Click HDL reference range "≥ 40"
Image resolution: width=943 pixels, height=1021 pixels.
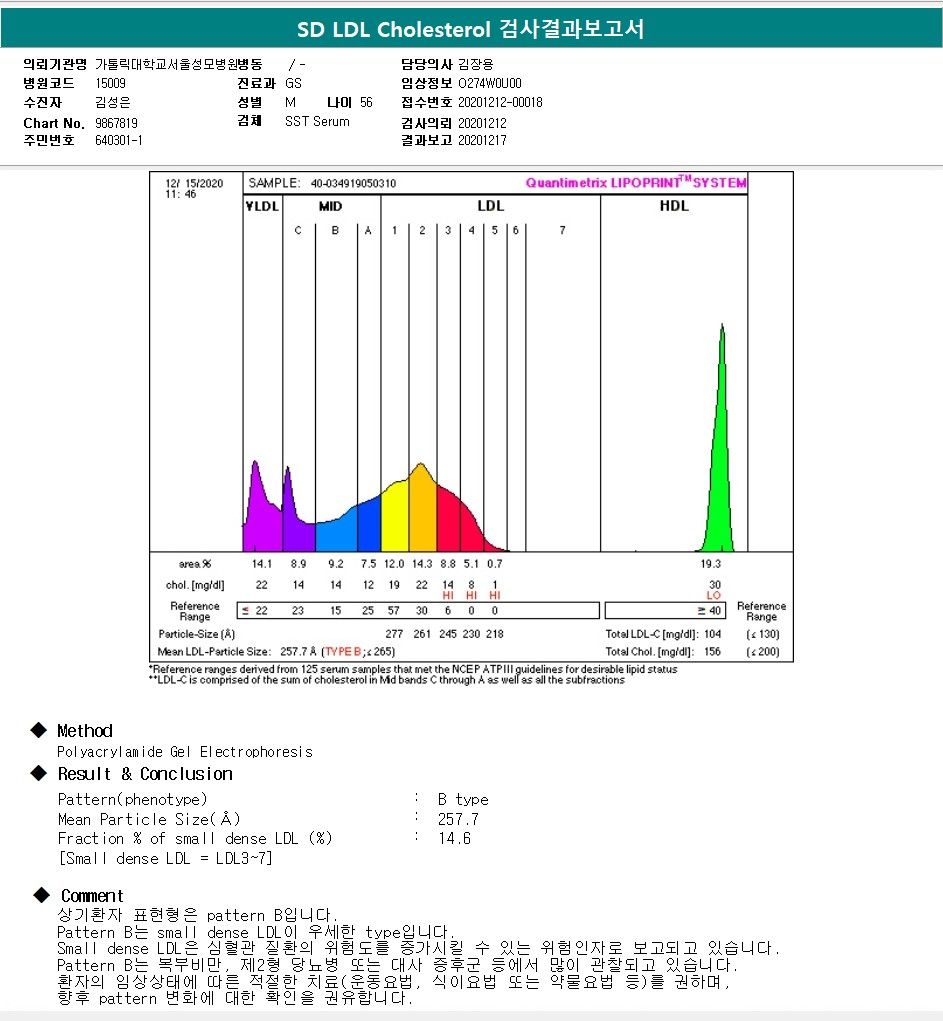tap(709, 611)
